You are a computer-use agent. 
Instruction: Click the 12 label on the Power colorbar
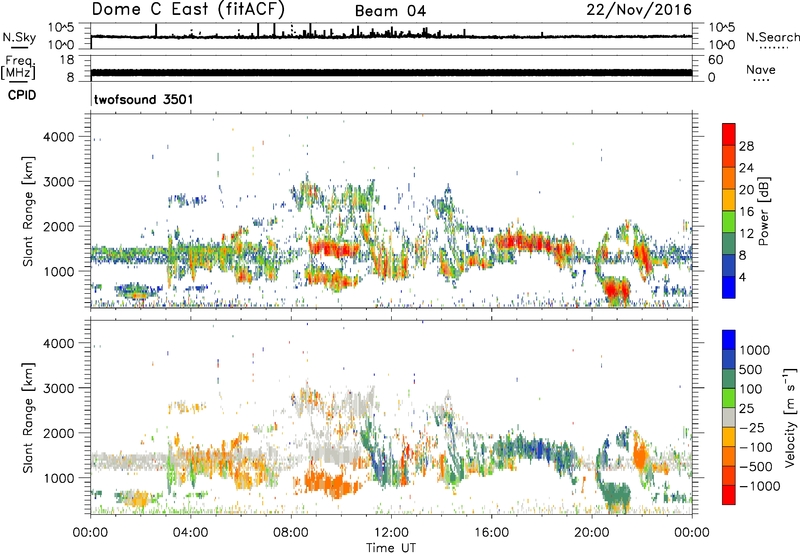click(746, 234)
